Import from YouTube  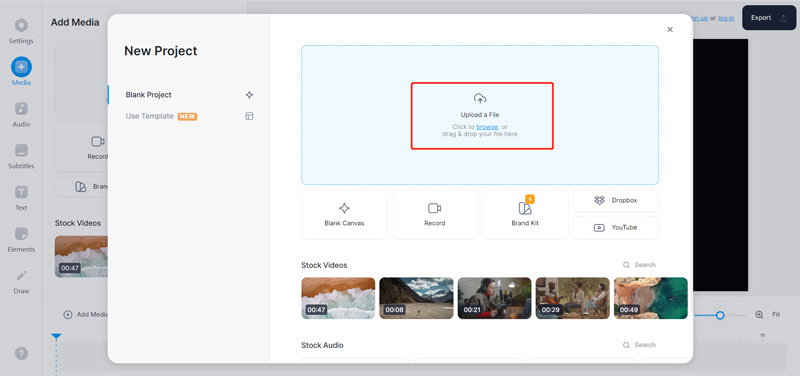(615, 228)
